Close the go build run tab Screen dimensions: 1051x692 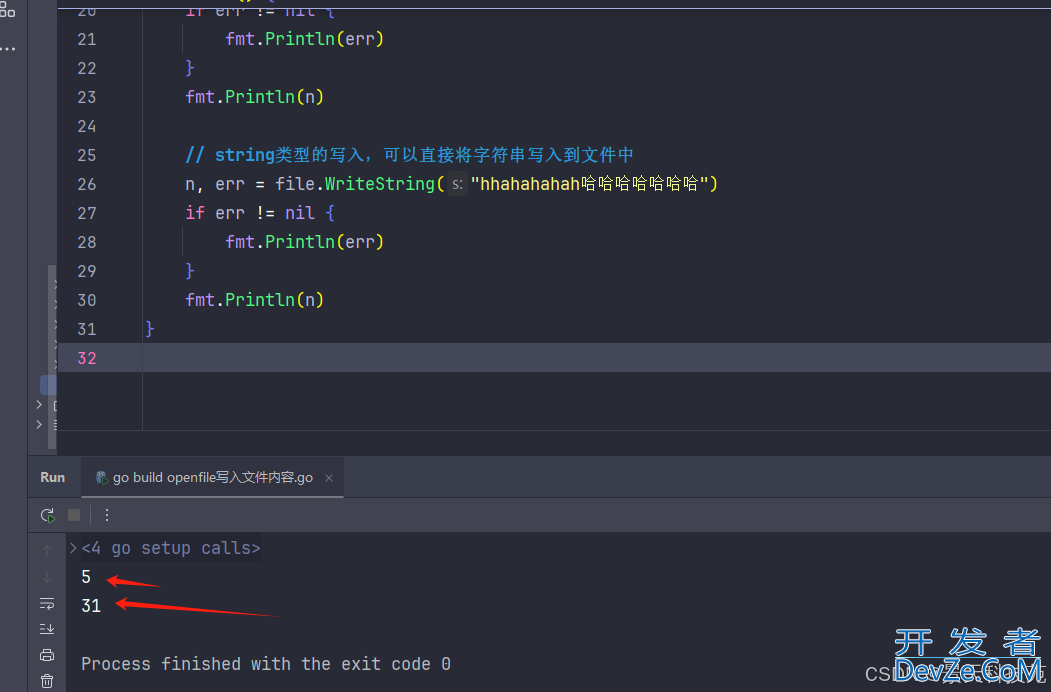pos(328,478)
